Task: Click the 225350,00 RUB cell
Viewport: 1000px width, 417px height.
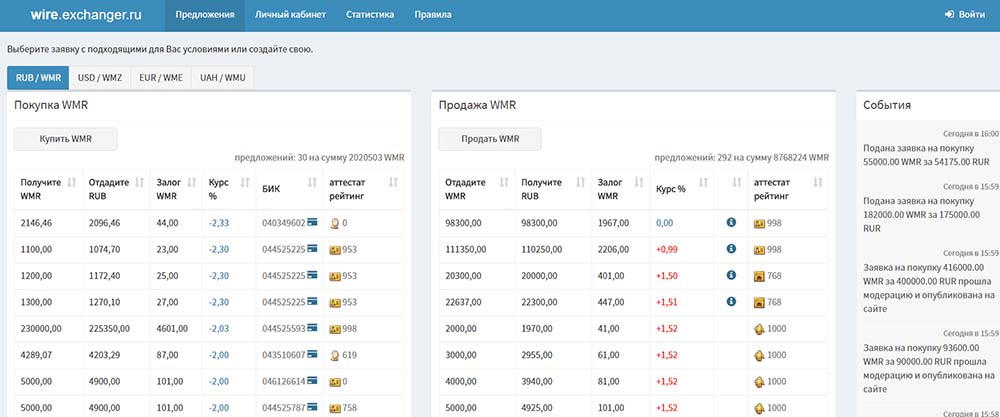Action: 109,329
